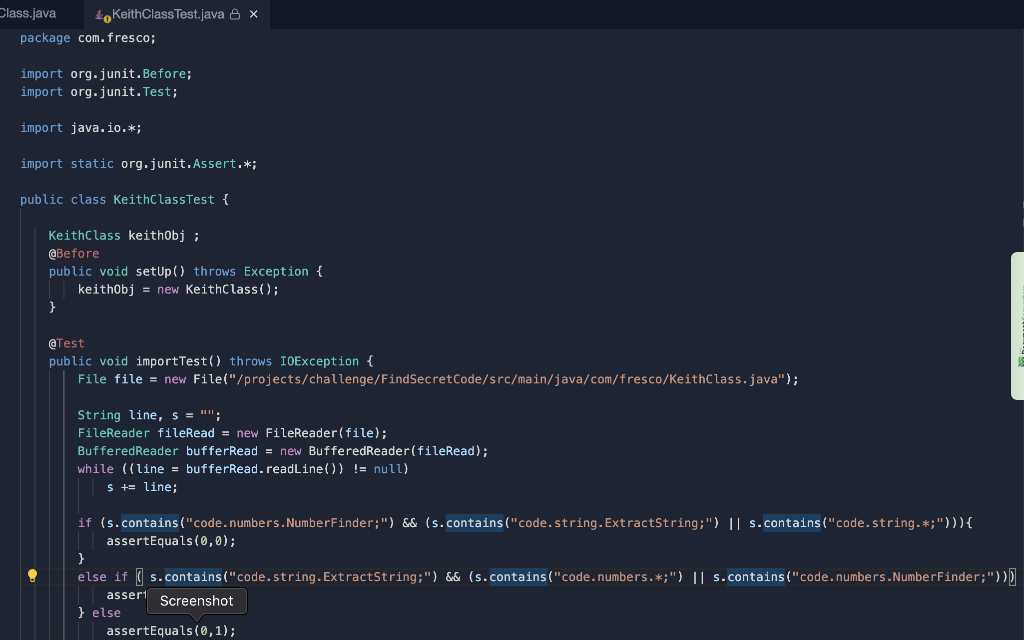This screenshot has height=640, width=1024.
Task: Click the 'while' keyword
Action: (x=95, y=469)
